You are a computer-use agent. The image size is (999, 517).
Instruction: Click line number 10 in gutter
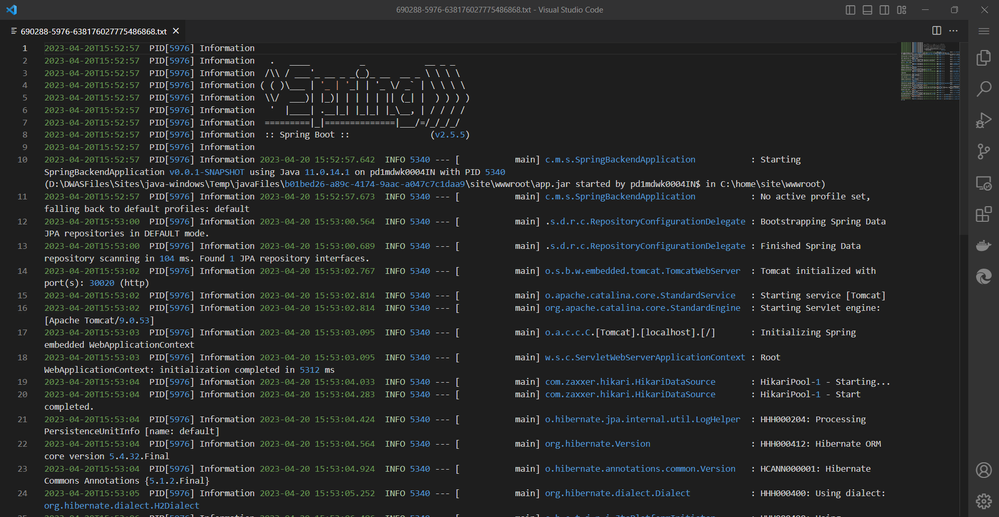(23, 159)
